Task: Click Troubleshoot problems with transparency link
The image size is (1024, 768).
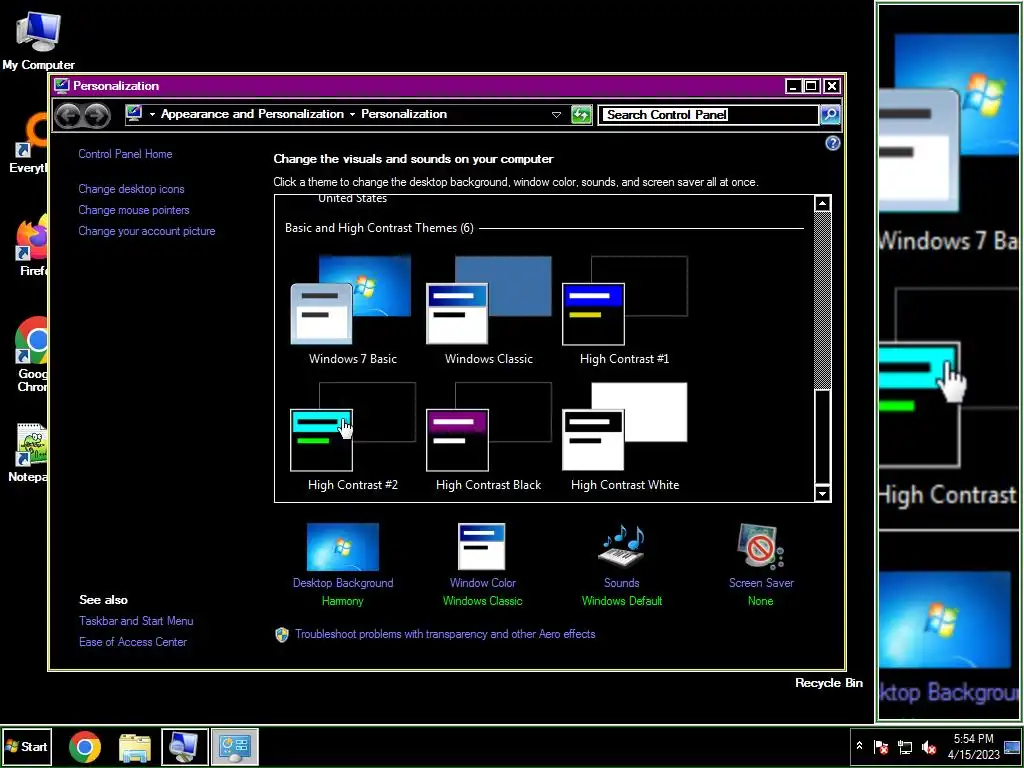Action: point(445,634)
